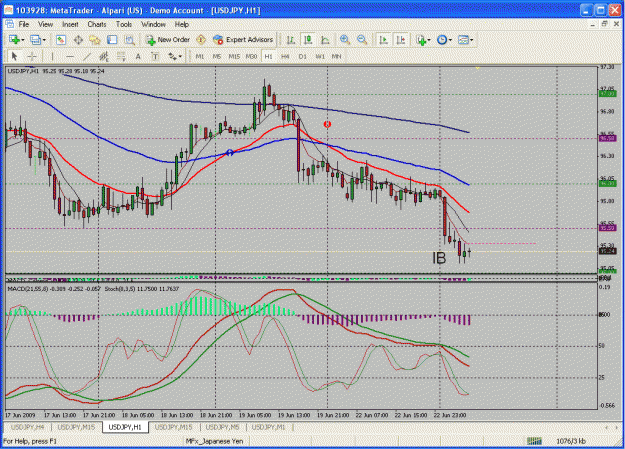Select the H1 timeframe button
625x449 pixels.
click(x=268, y=56)
